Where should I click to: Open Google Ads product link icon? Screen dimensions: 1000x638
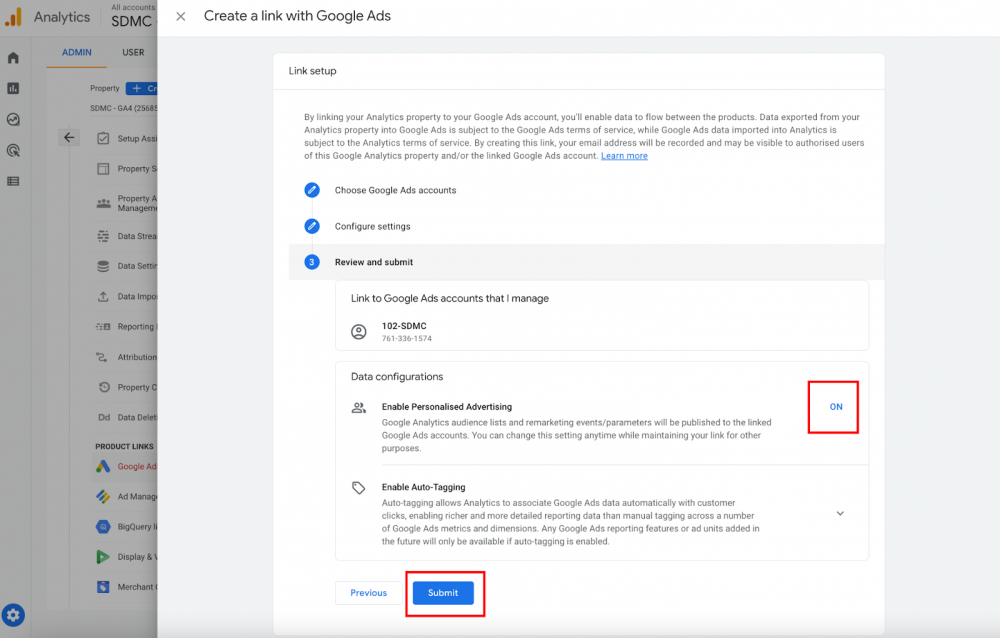pos(103,466)
